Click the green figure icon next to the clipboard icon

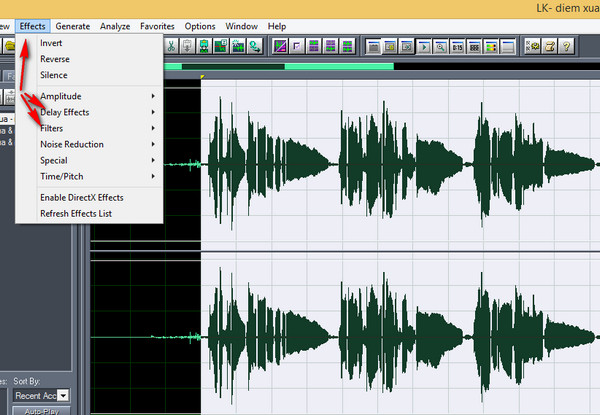coord(204,46)
